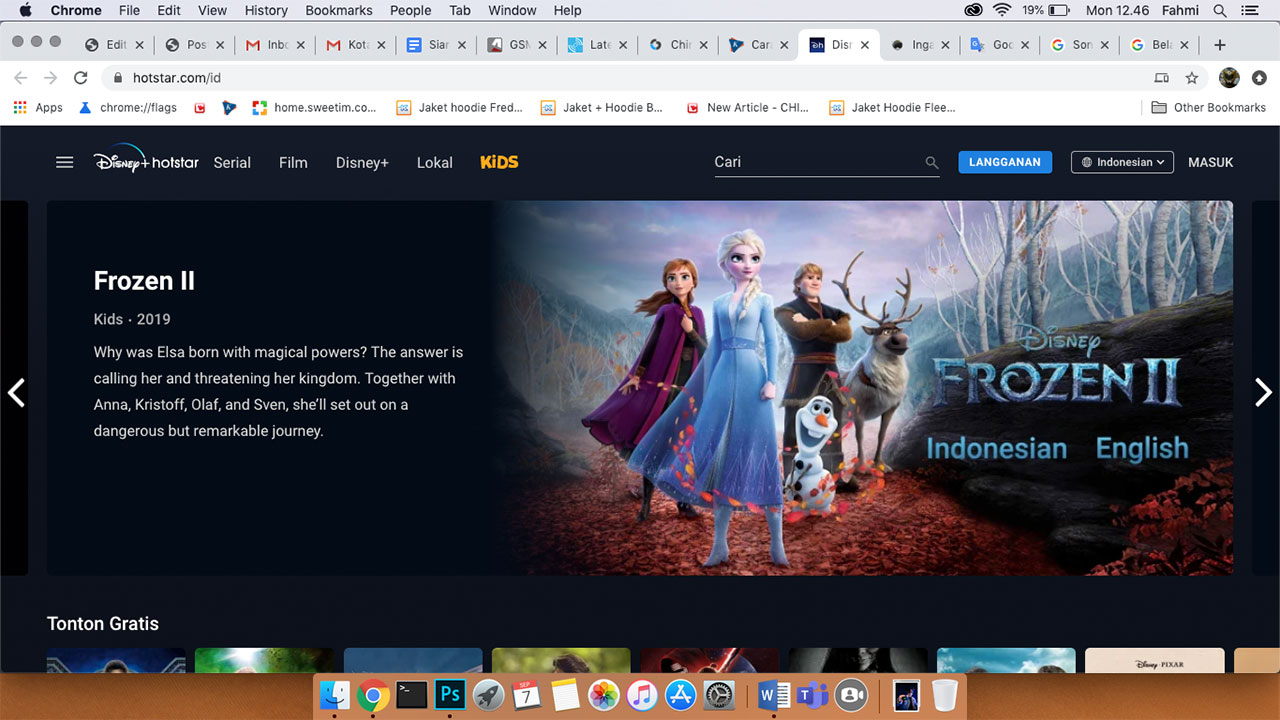This screenshot has height=720, width=1280.
Task: Open Microsoft Teams from the dock
Action: (812, 694)
